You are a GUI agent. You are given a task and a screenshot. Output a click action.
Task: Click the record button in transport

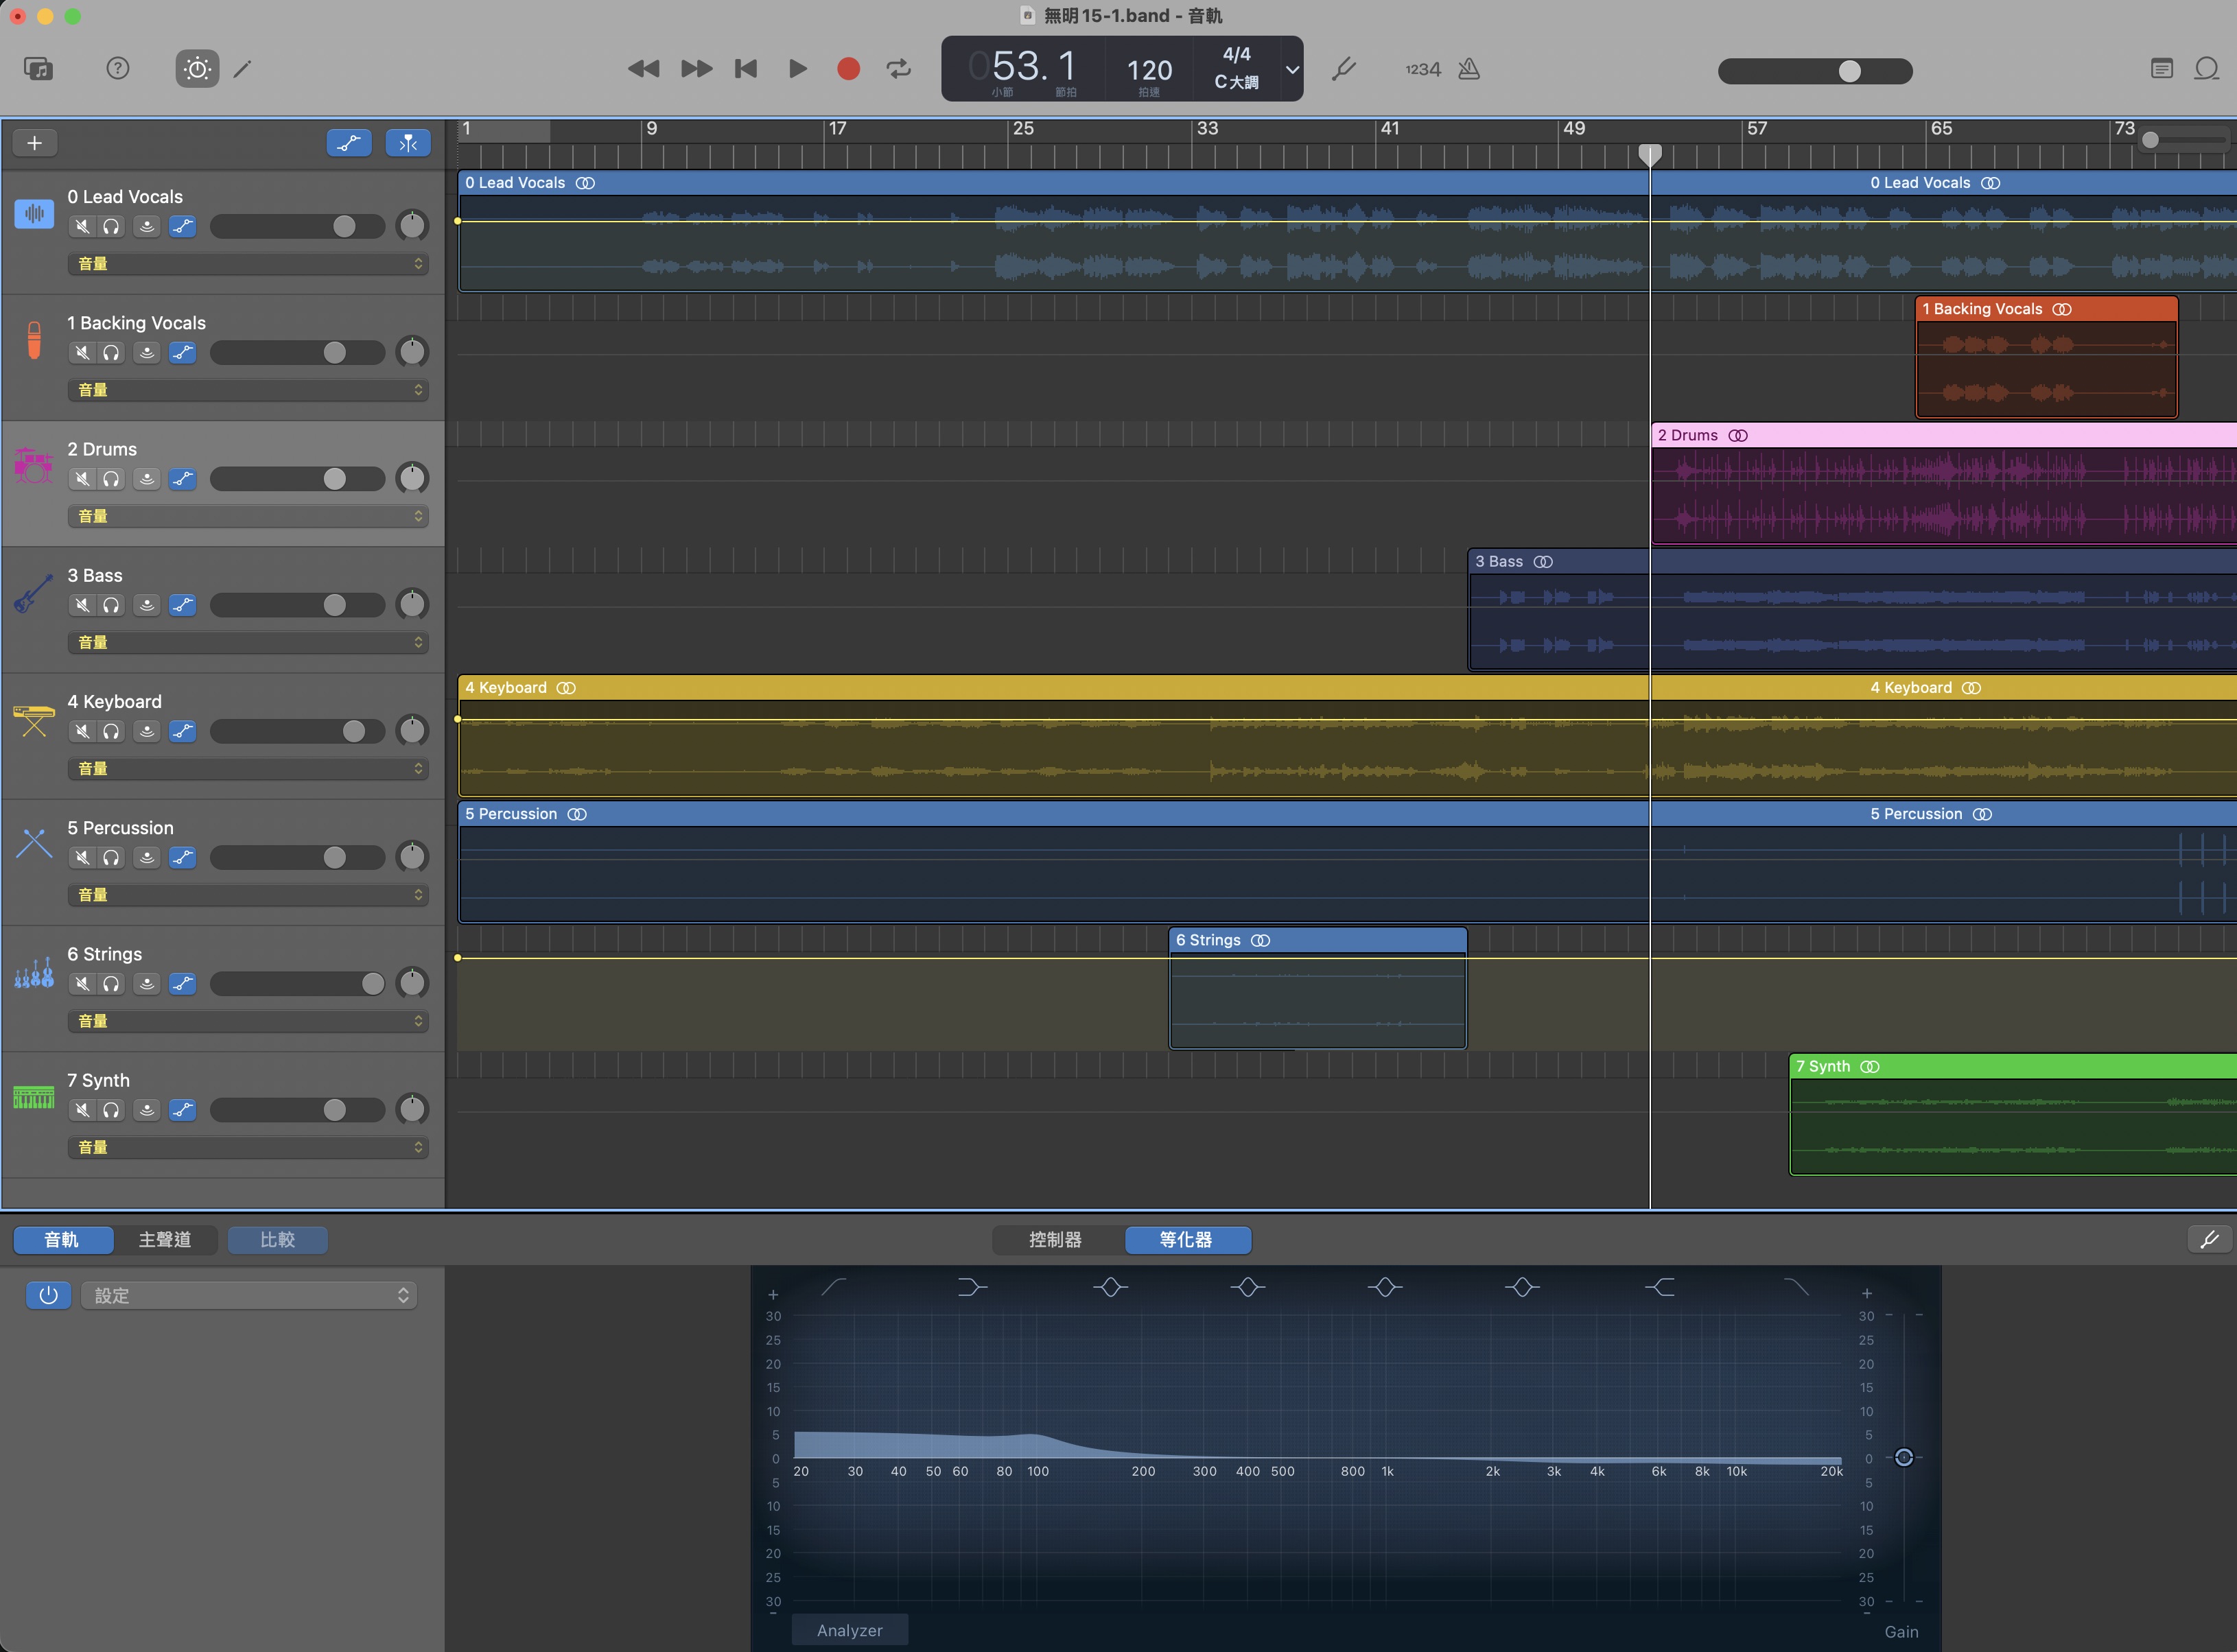[848, 69]
